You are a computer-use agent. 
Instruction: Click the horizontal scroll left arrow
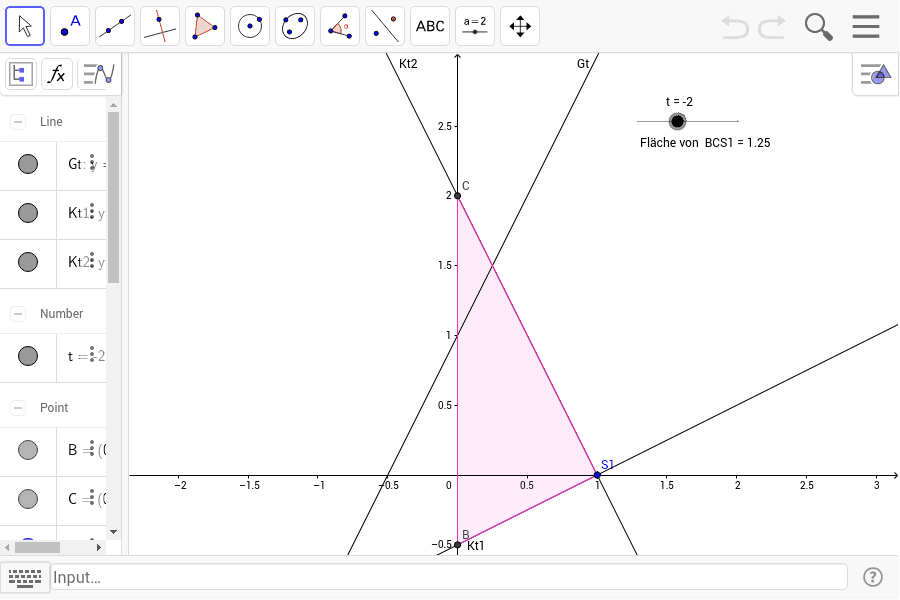tap(6, 547)
